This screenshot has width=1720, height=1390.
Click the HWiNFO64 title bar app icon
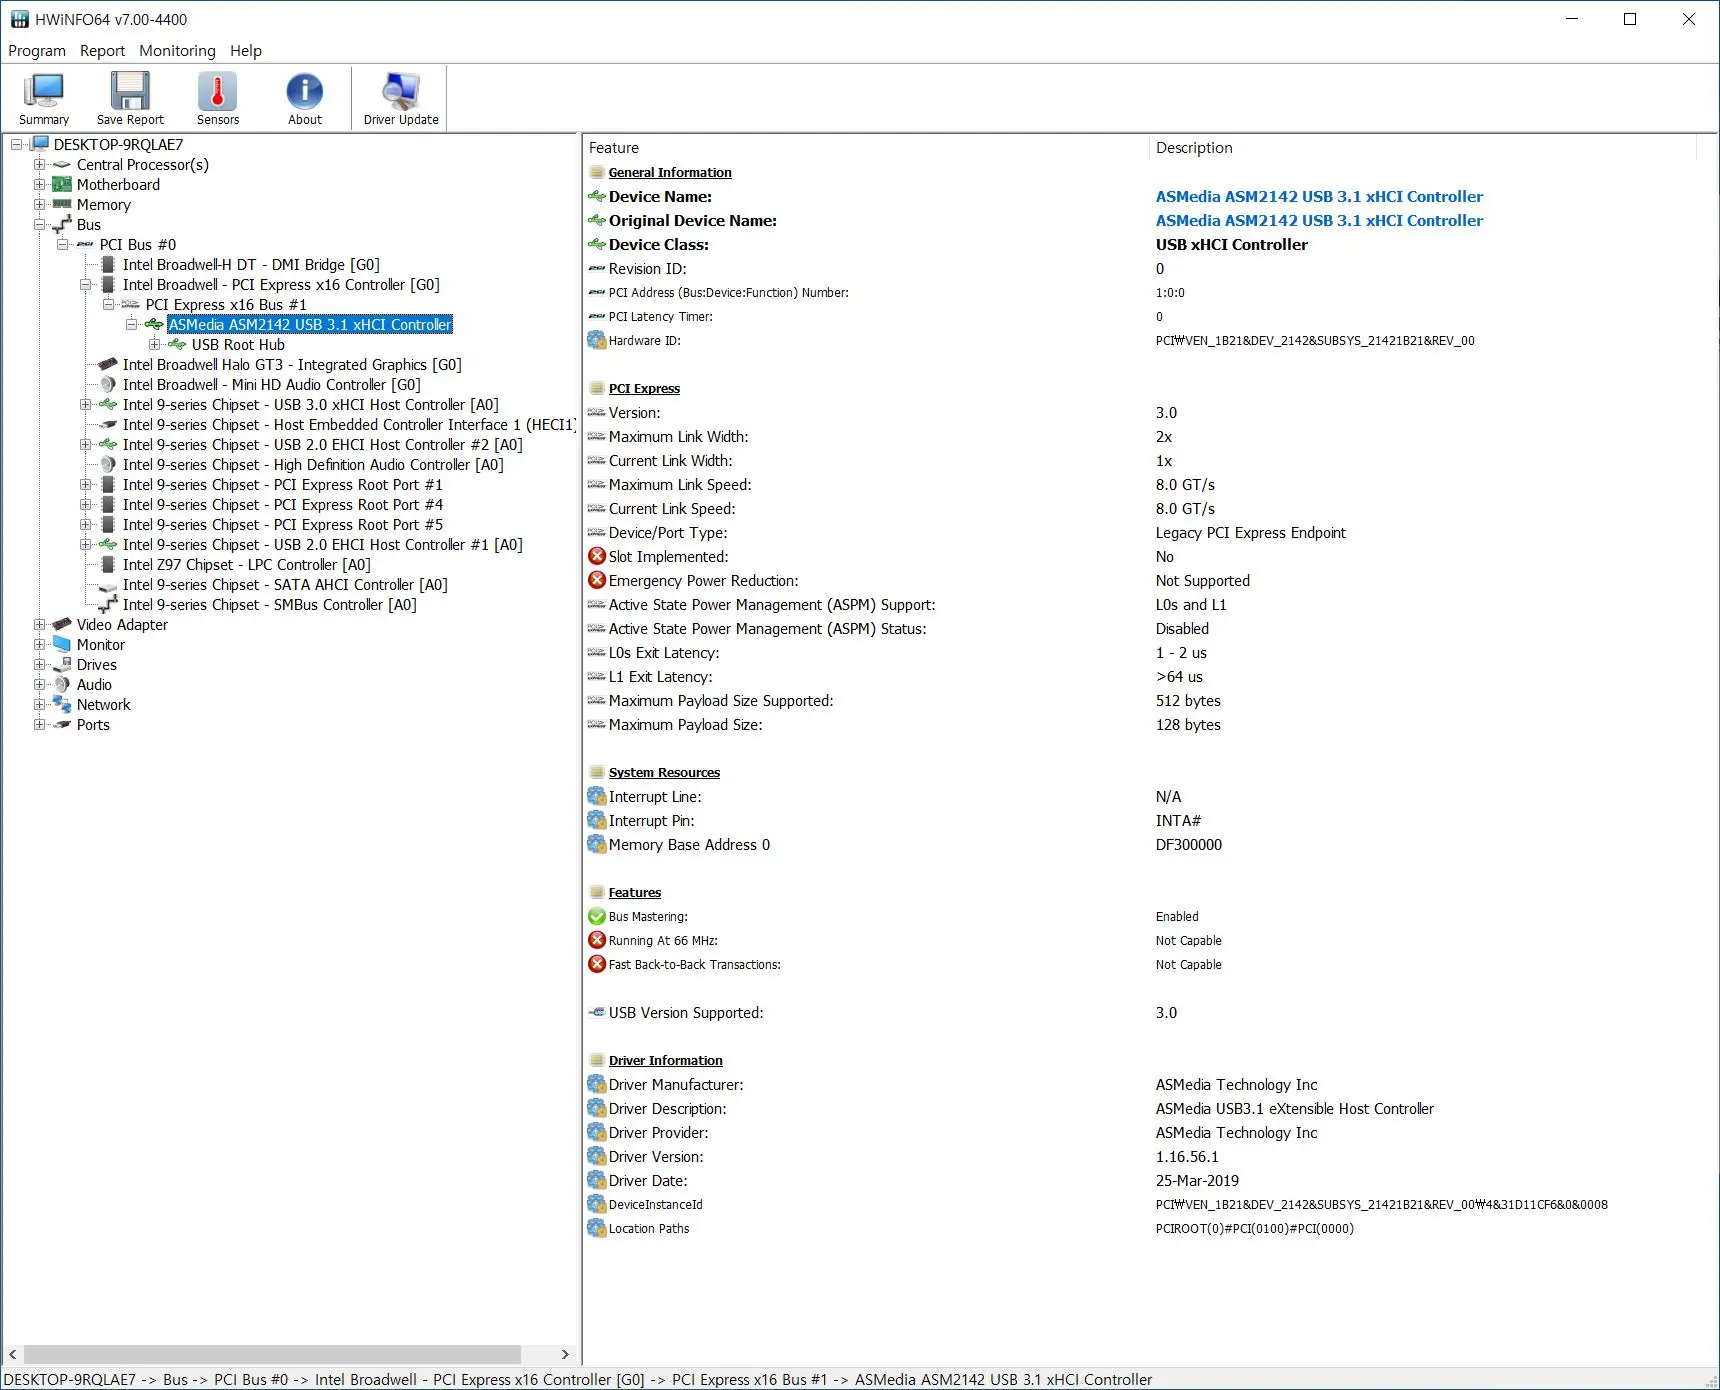click(x=19, y=19)
